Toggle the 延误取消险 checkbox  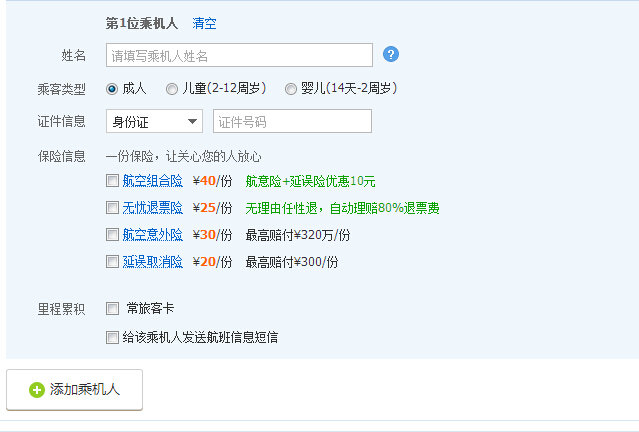[112, 262]
